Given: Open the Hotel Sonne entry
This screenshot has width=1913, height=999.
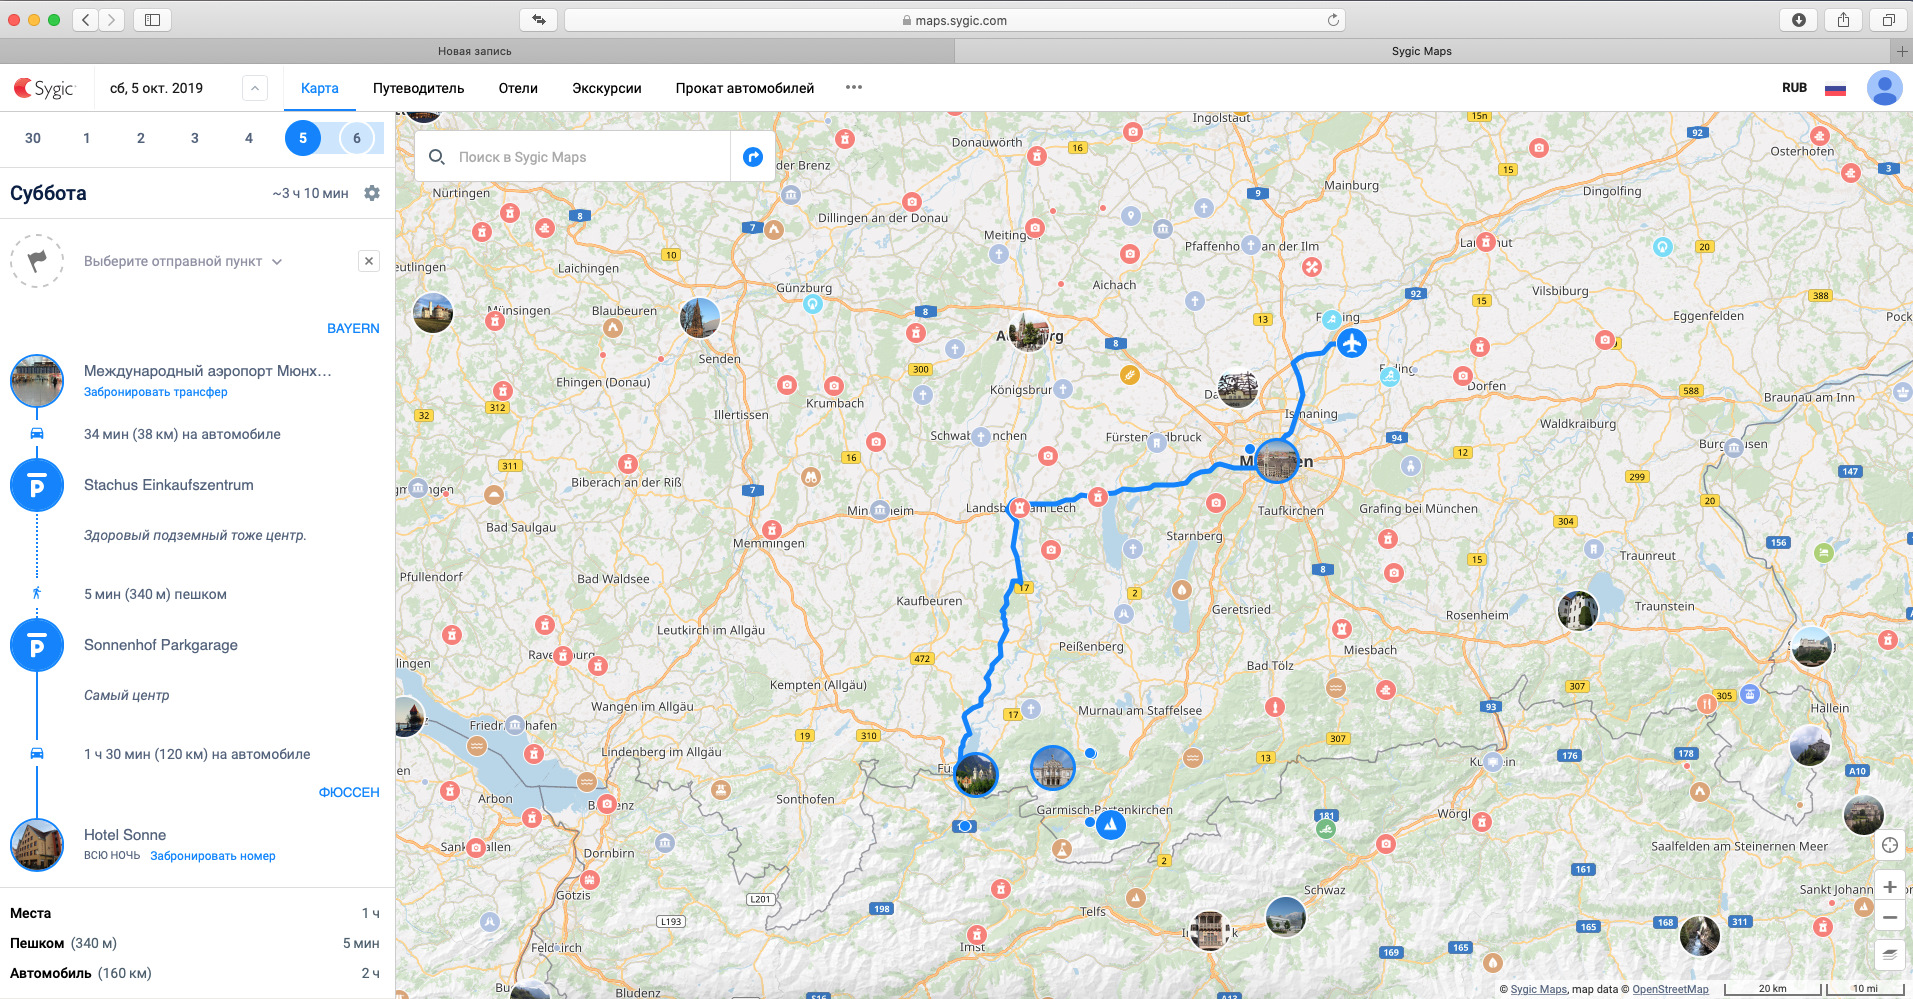Looking at the screenshot, I should click(125, 835).
